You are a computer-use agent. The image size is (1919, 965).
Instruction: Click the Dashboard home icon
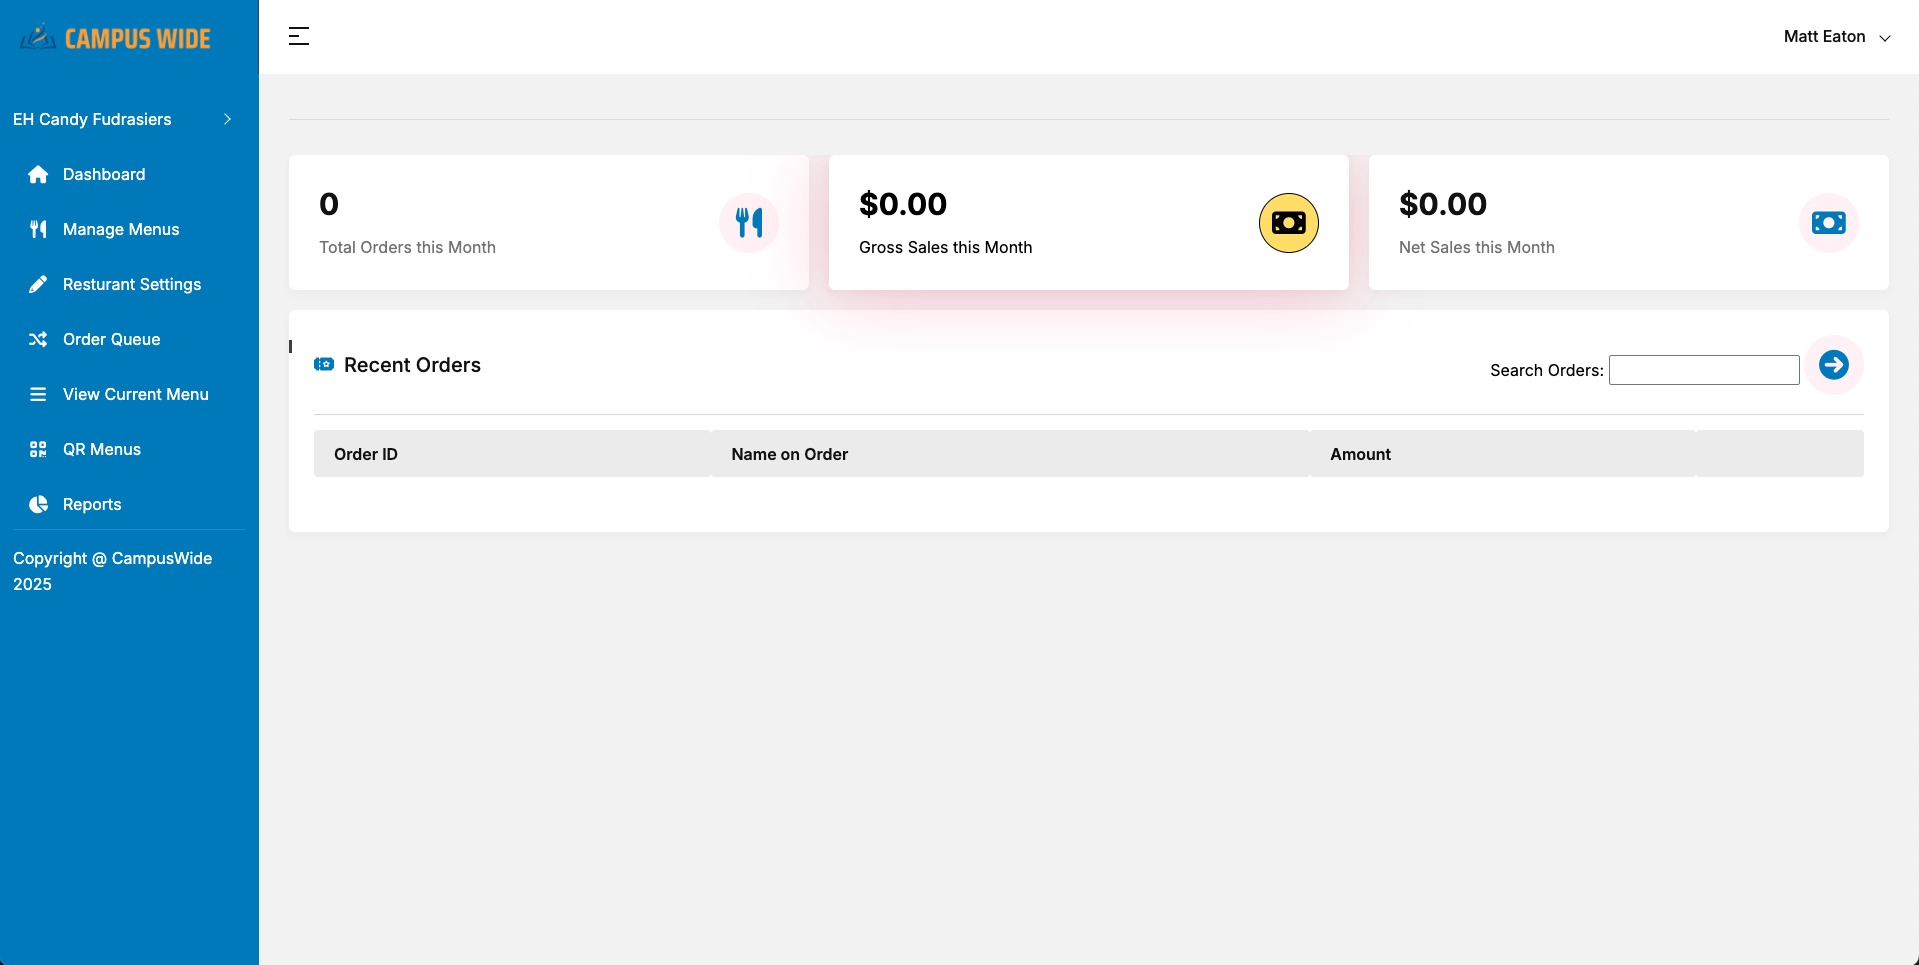[x=38, y=175]
